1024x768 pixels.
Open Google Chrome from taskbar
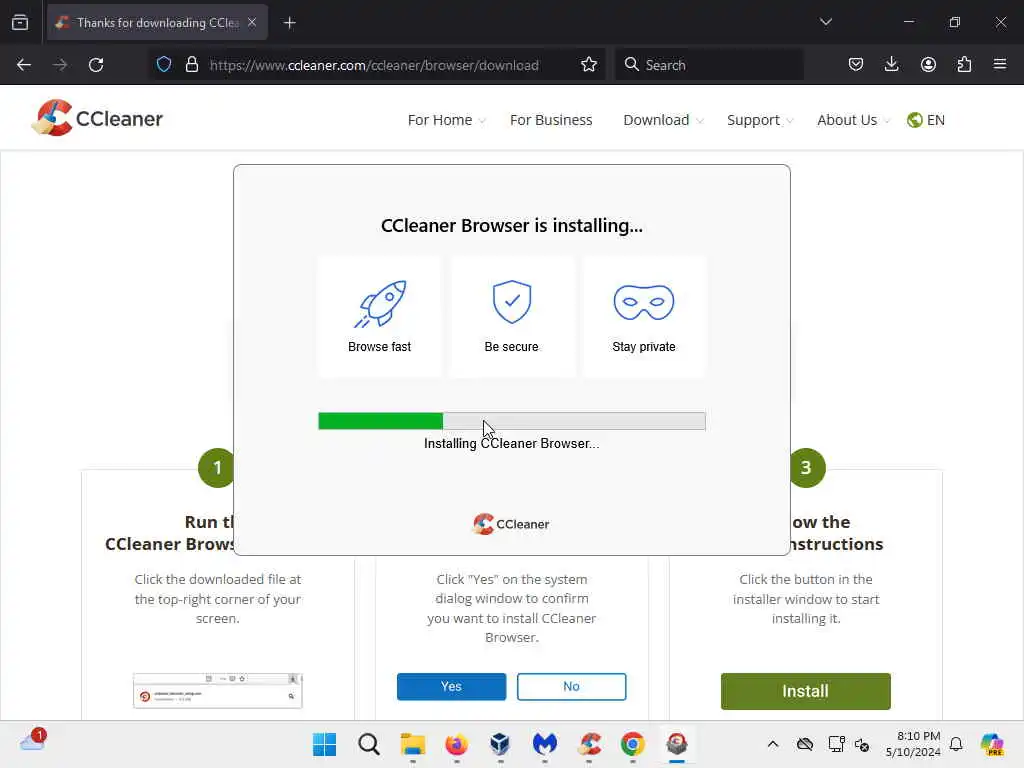(633, 744)
